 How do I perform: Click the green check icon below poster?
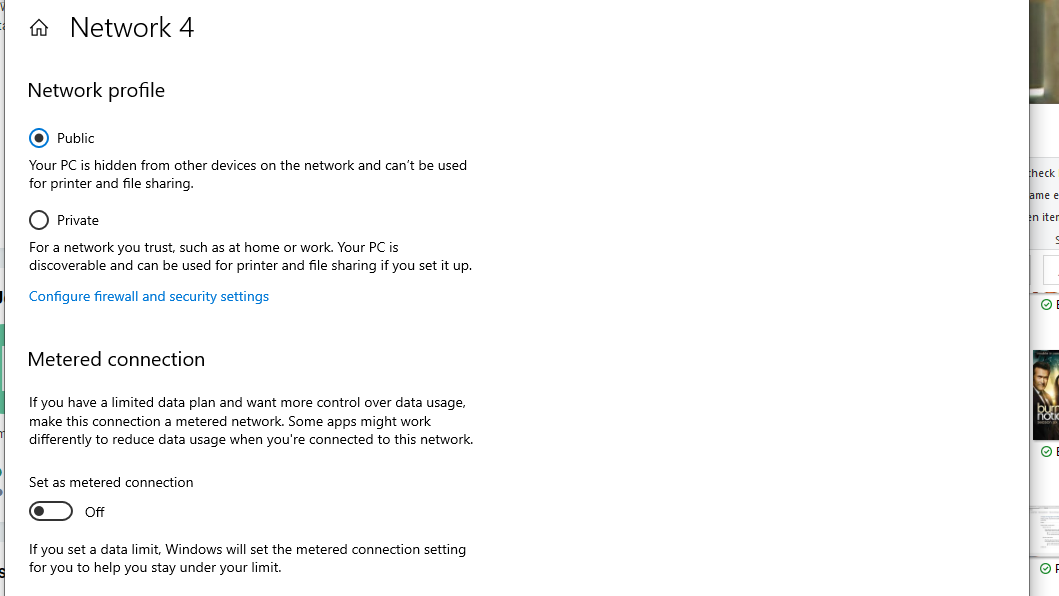(1046, 452)
